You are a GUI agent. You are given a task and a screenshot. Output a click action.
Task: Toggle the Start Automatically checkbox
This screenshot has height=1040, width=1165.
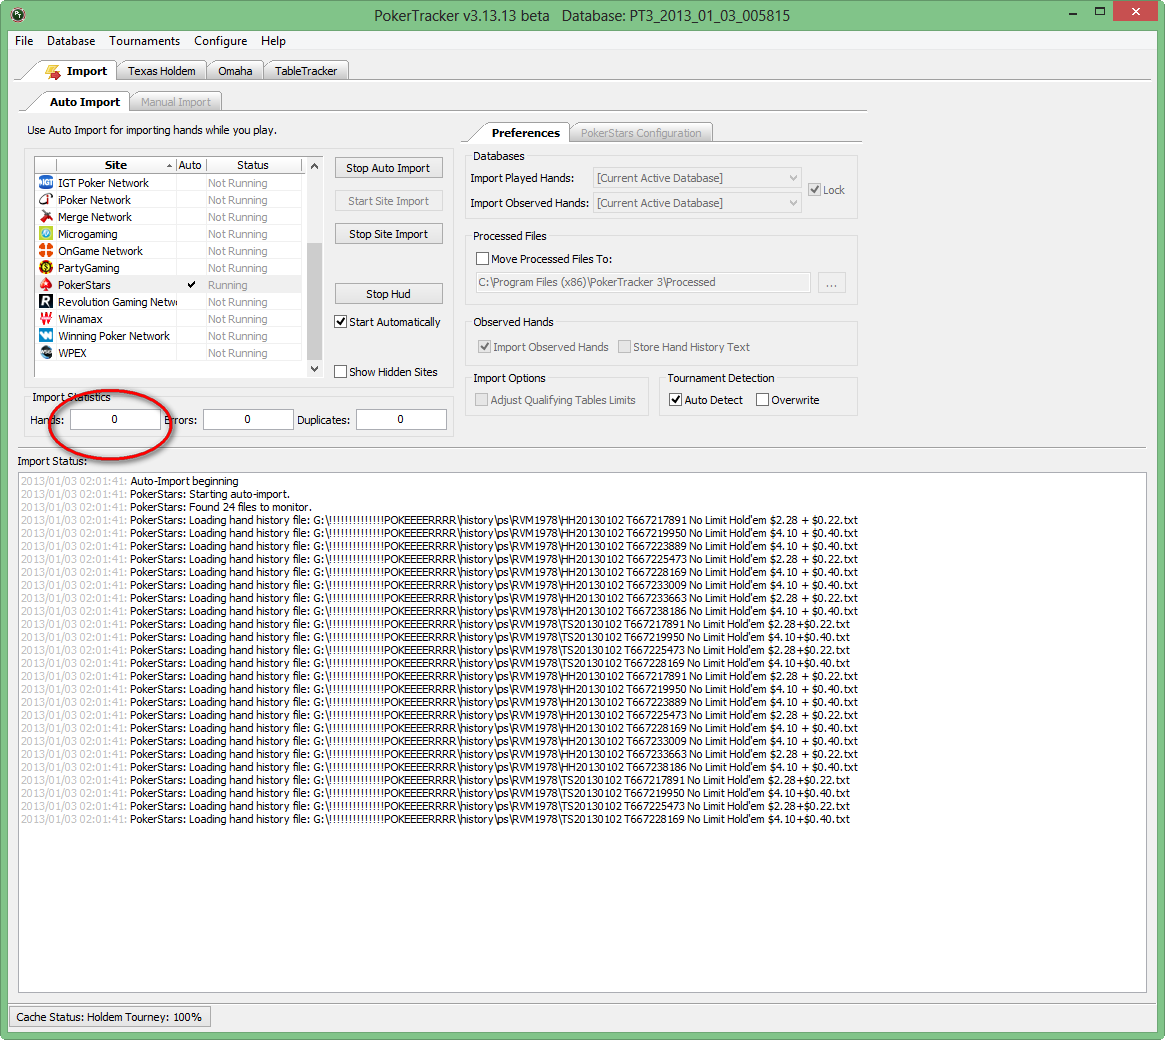click(340, 322)
